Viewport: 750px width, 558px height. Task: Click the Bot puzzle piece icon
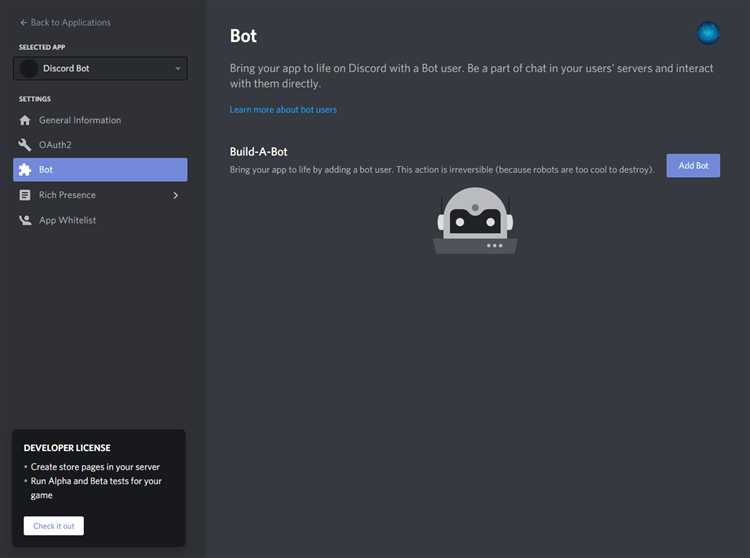(x=25, y=169)
